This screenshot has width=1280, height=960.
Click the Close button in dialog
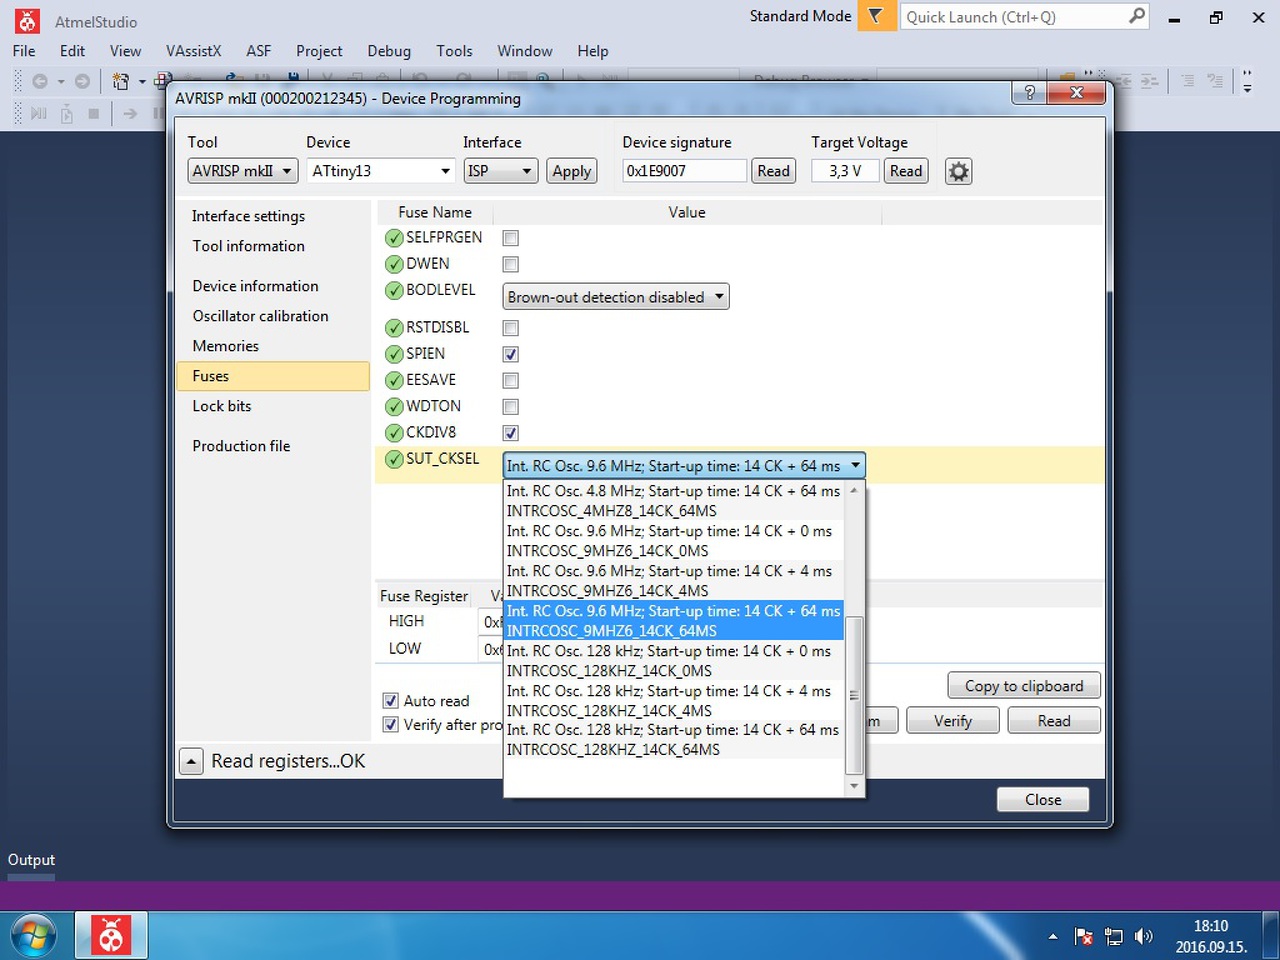coord(1043,800)
